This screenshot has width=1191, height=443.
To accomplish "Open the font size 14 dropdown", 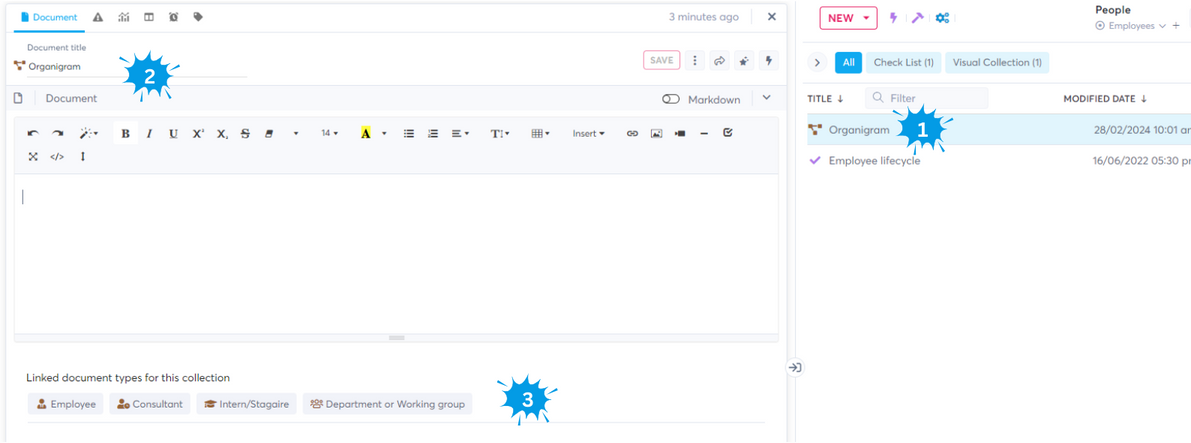I will tap(329, 133).
